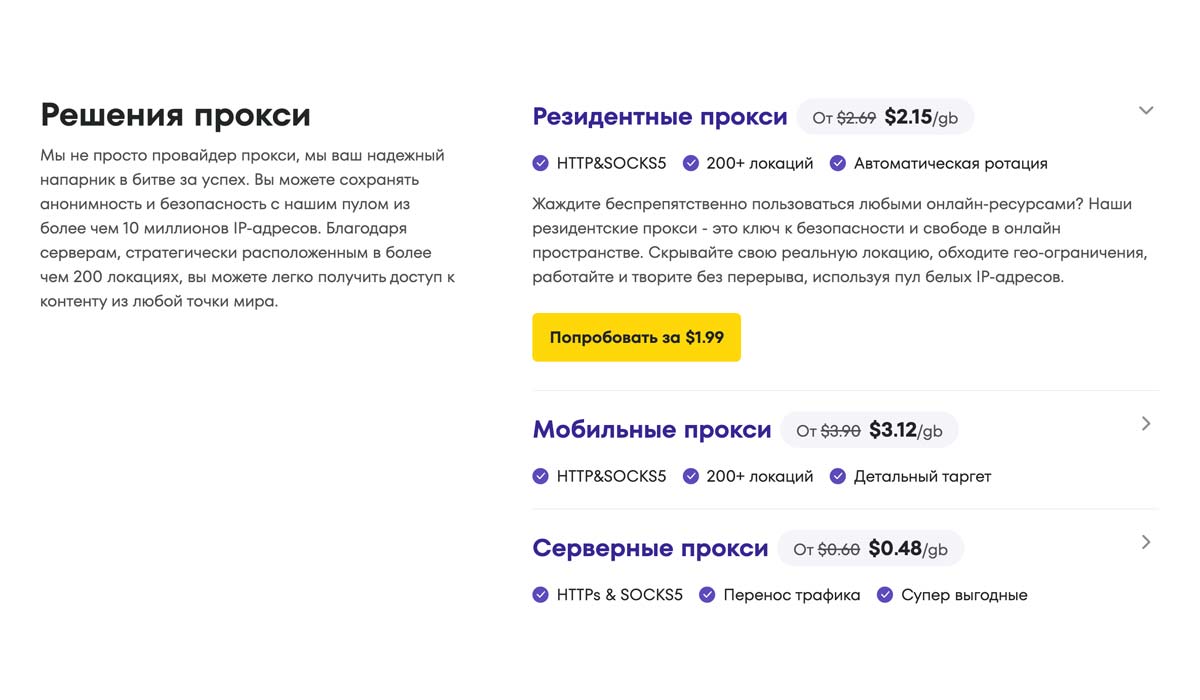Click checkmark icon next to Детальный таргет
The height and width of the screenshot is (700, 1200).
pyautogui.click(x=838, y=476)
